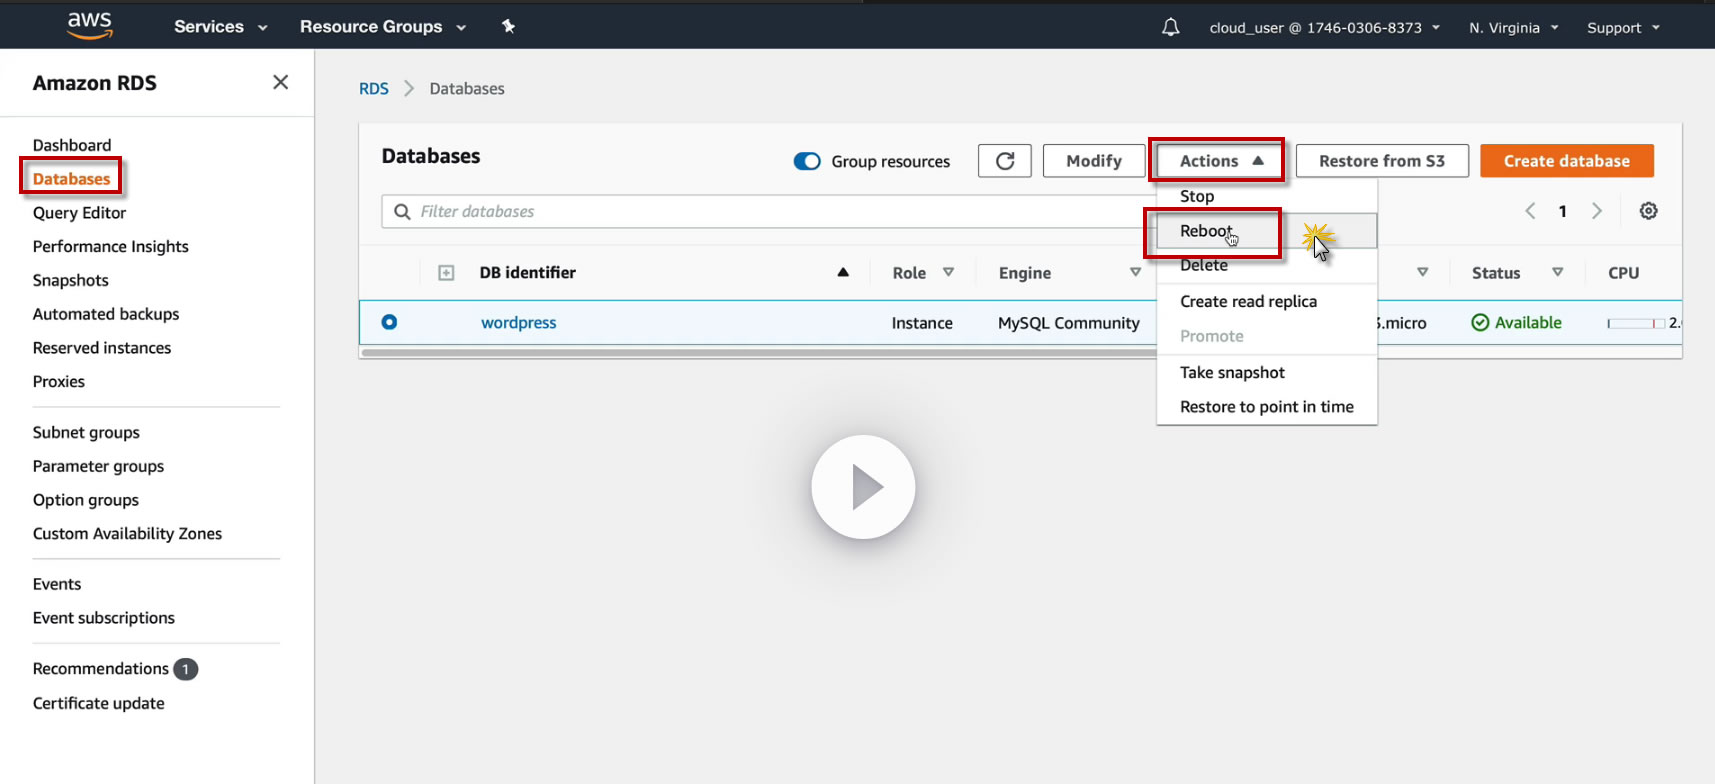This screenshot has height=784, width=1715.
Task: Open the Resource Groups dropdown
Action: tap(383, 27)
